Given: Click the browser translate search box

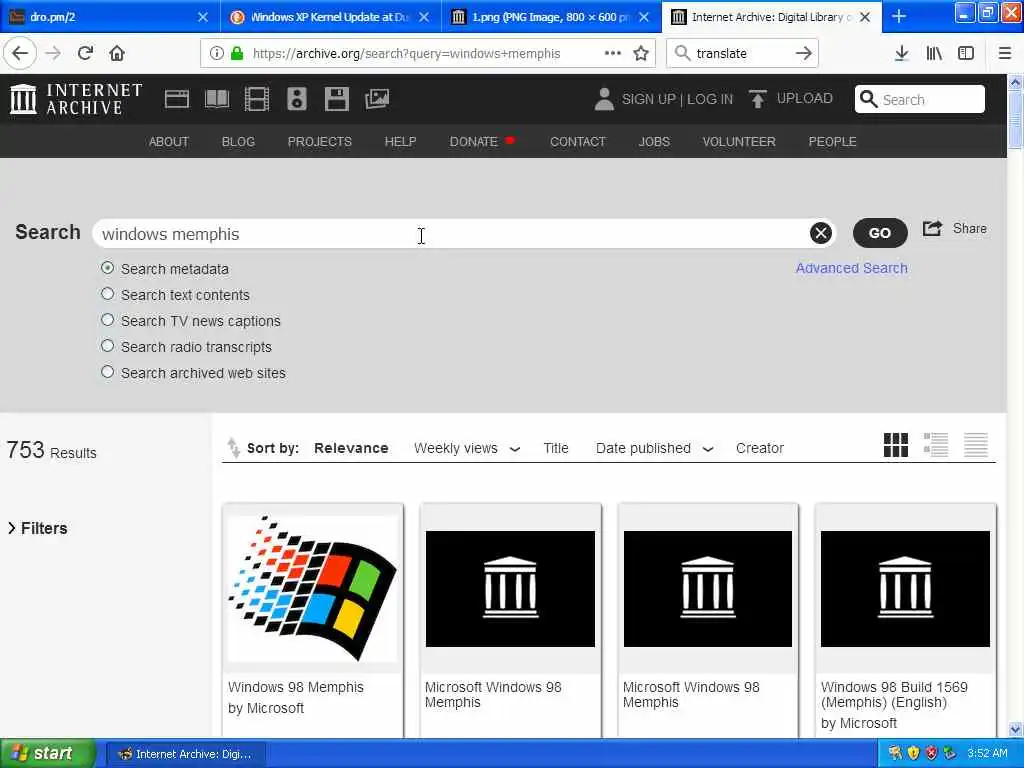Looking at the screenshot, I should (742, 54).
